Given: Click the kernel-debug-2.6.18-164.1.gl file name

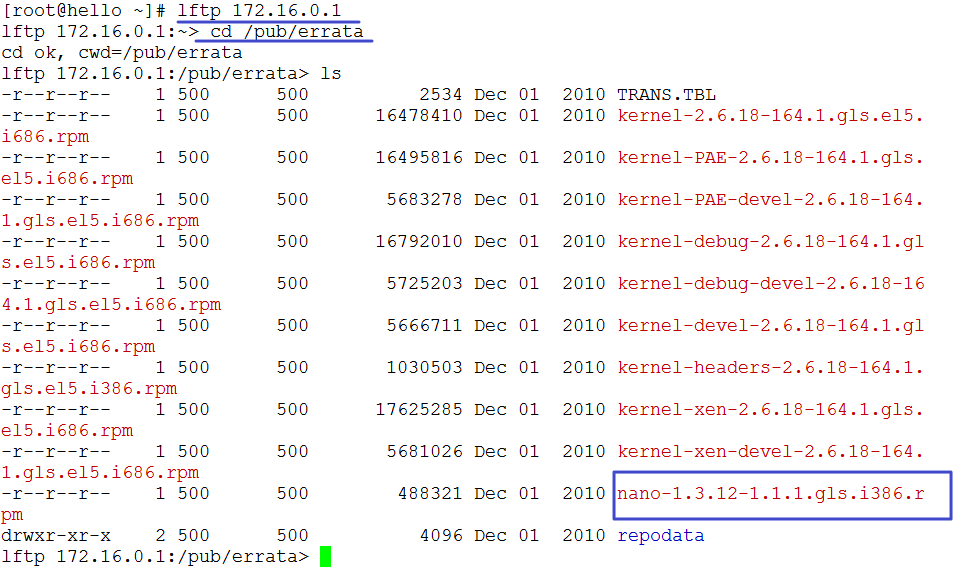Looking at the screenshot, I should pos(770,242).
